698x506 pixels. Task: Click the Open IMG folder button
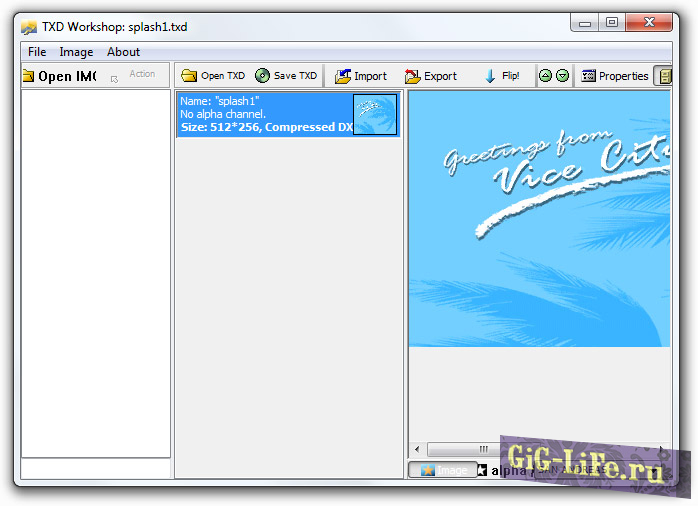[60, 76]
